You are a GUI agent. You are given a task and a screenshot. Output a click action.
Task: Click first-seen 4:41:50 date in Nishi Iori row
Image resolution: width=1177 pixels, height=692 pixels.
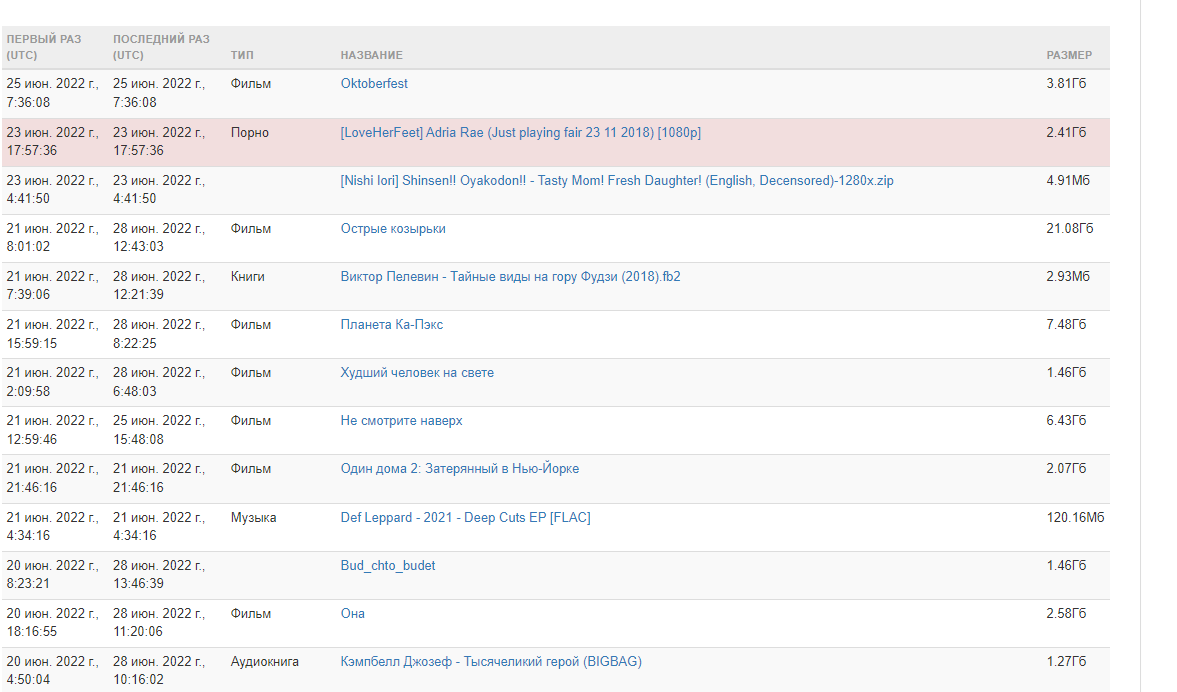coord(53,189)
